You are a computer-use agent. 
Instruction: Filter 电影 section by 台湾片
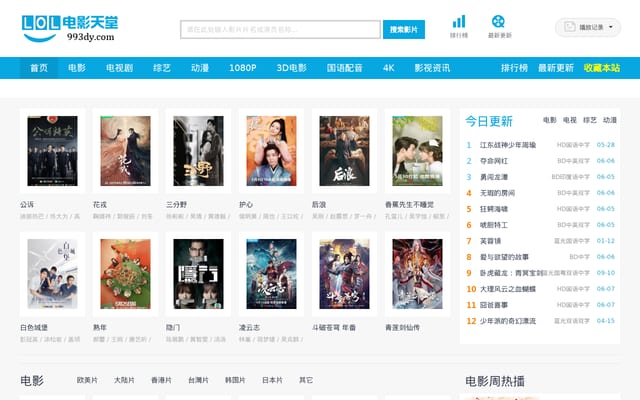[198, 380]
